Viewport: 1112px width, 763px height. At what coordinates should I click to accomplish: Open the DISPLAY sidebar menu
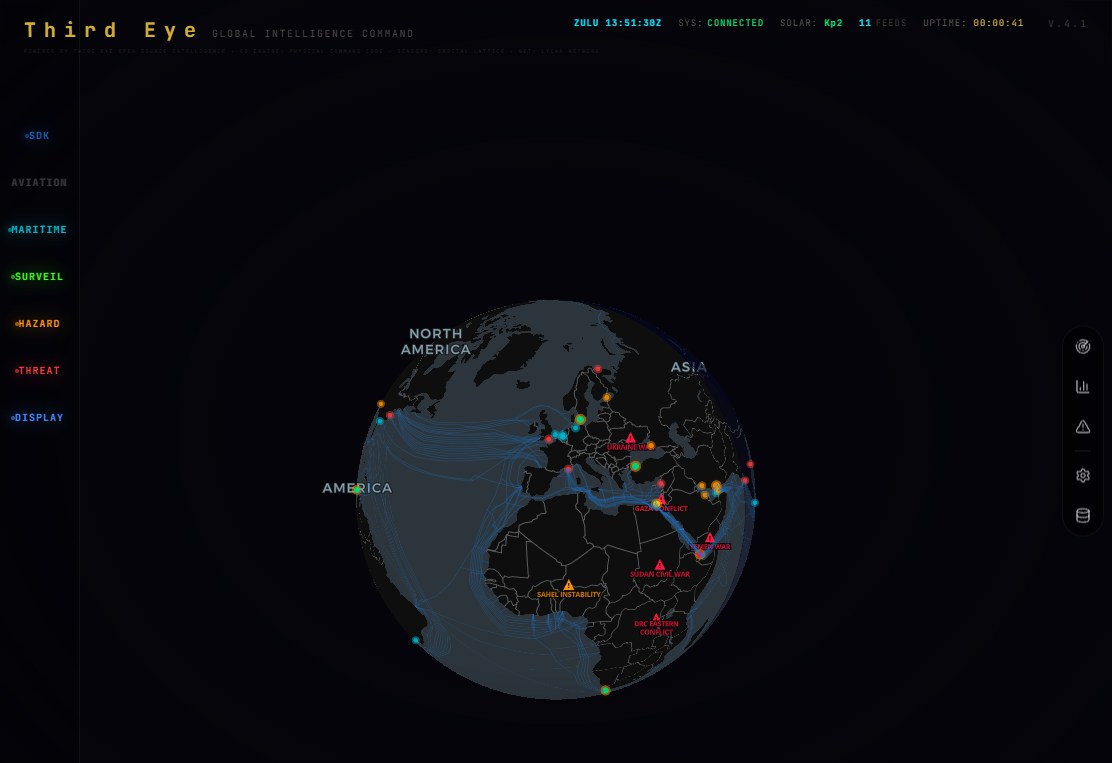coord(38,418)
